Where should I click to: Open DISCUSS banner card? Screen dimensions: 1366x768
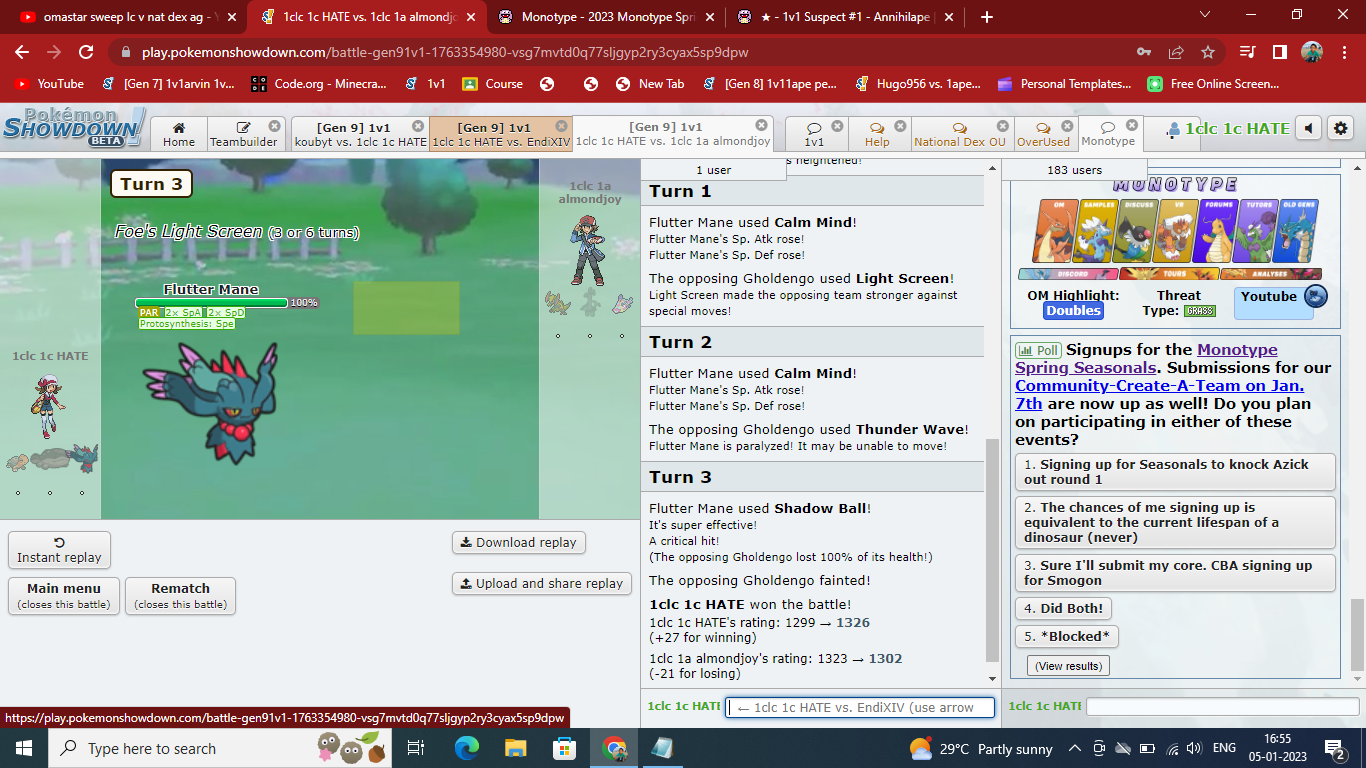(x=1136, y=230)
